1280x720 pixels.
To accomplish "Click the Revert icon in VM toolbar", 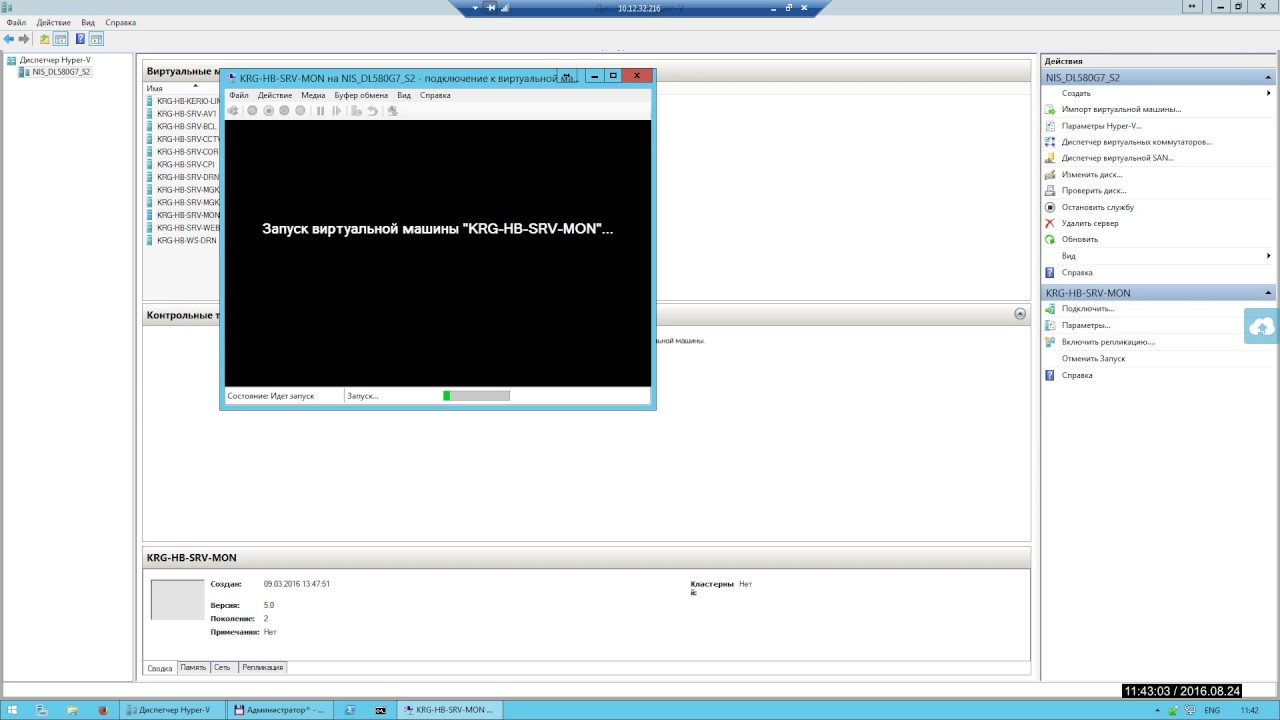I will (x=372, y=111).
